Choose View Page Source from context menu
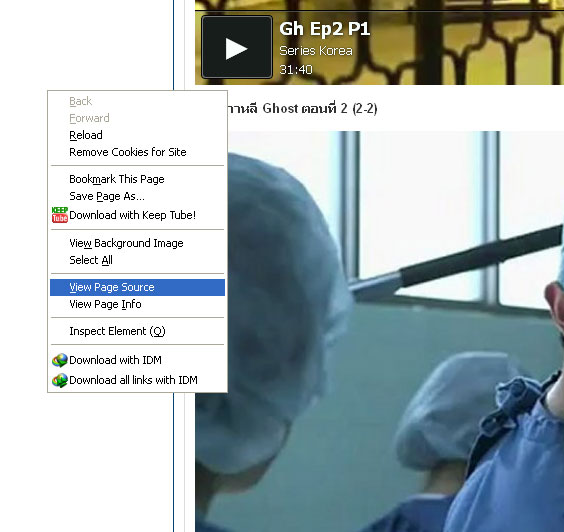The width and height of the screenshot is (564, 532). click(137, 287)
